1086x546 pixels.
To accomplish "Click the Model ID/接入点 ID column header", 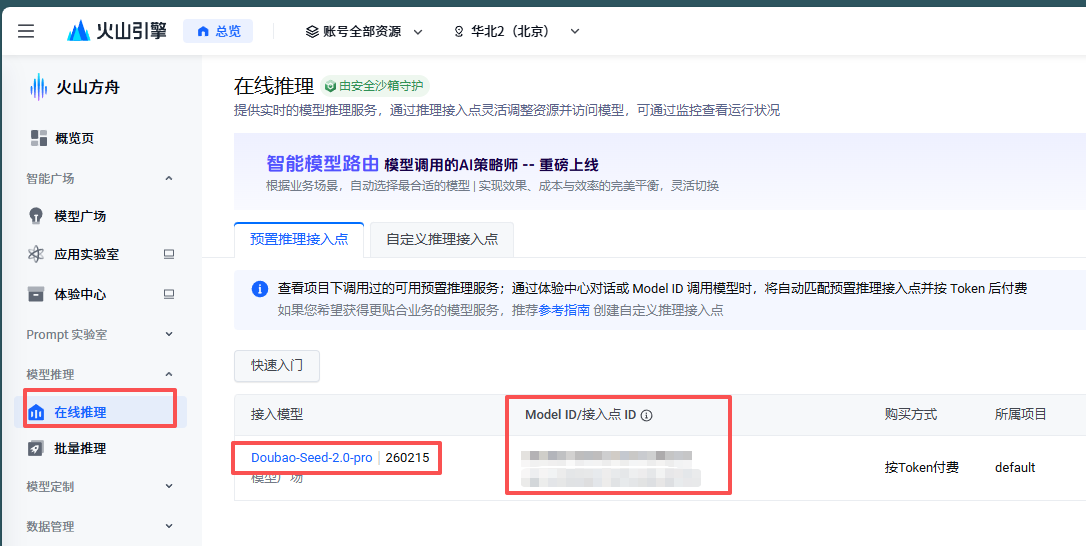I will tap(580, 415).
